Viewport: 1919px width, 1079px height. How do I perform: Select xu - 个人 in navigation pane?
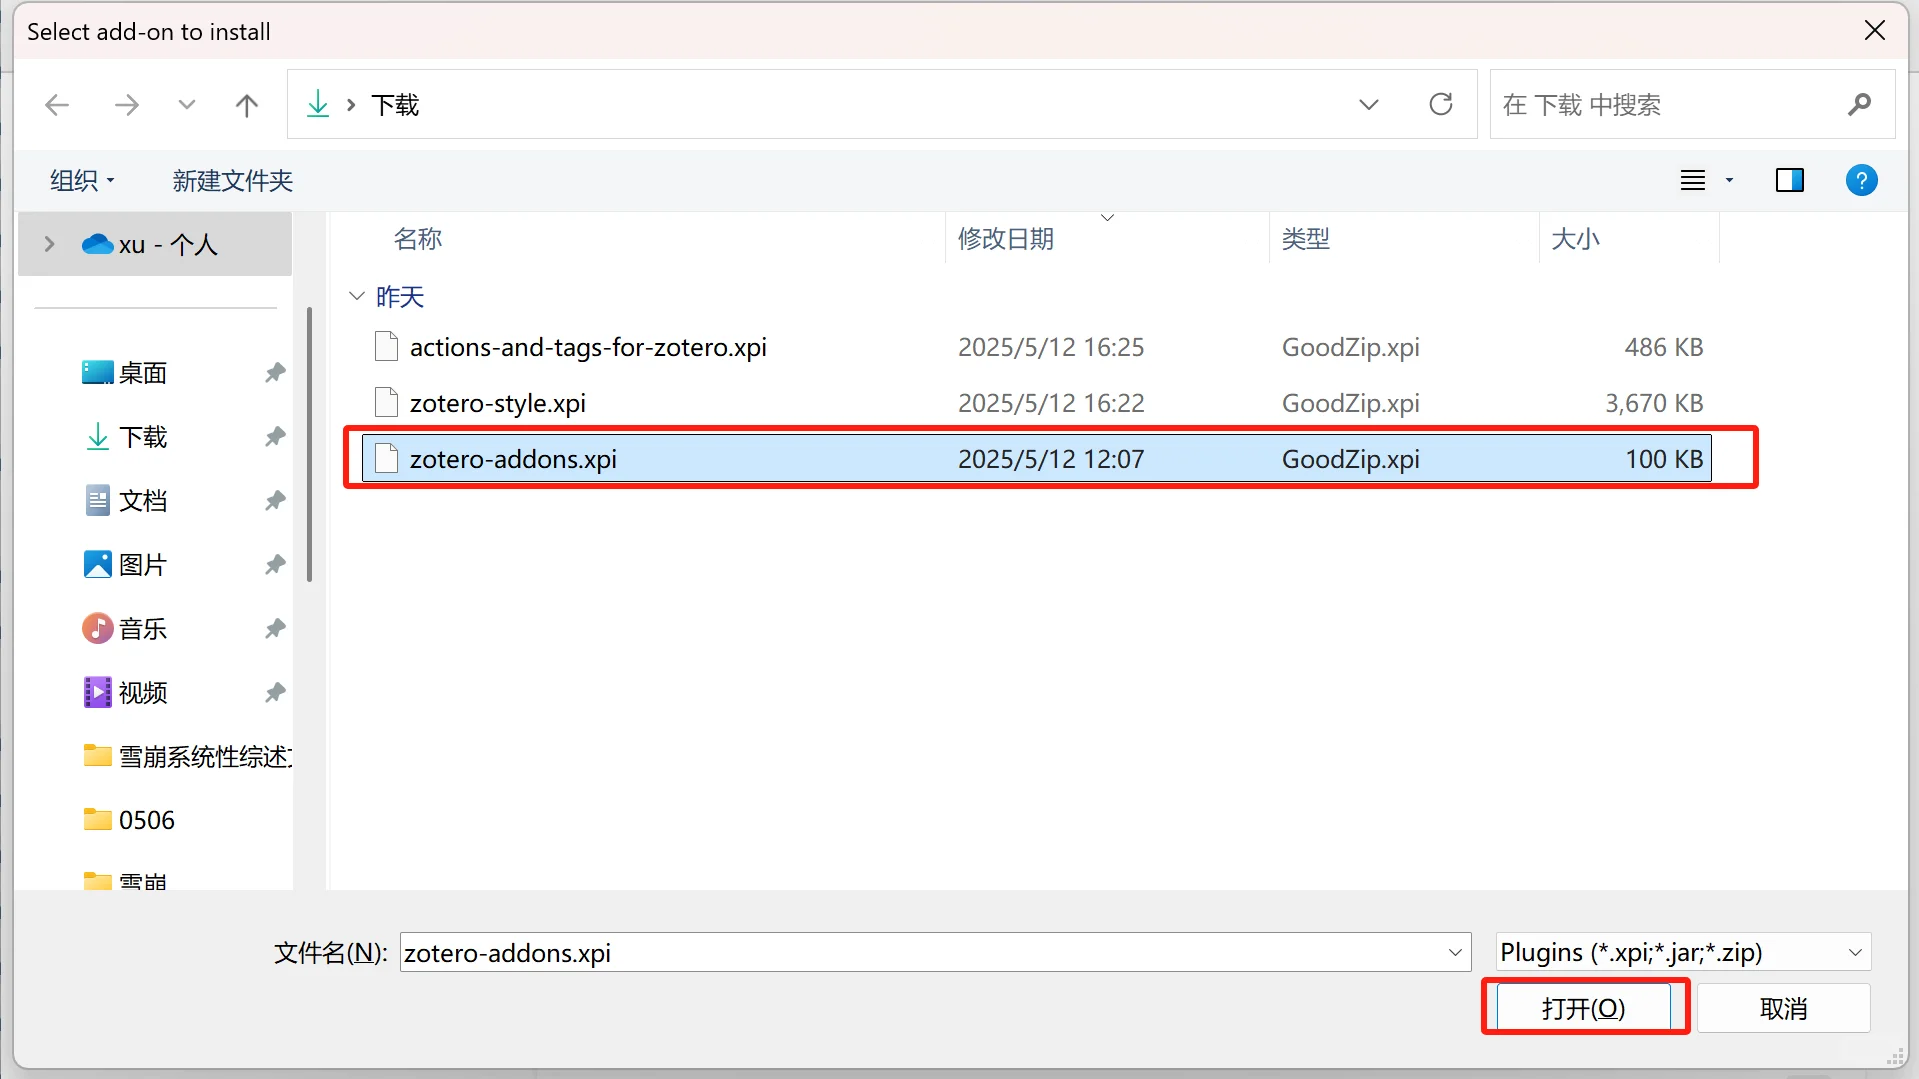point(155,244)
